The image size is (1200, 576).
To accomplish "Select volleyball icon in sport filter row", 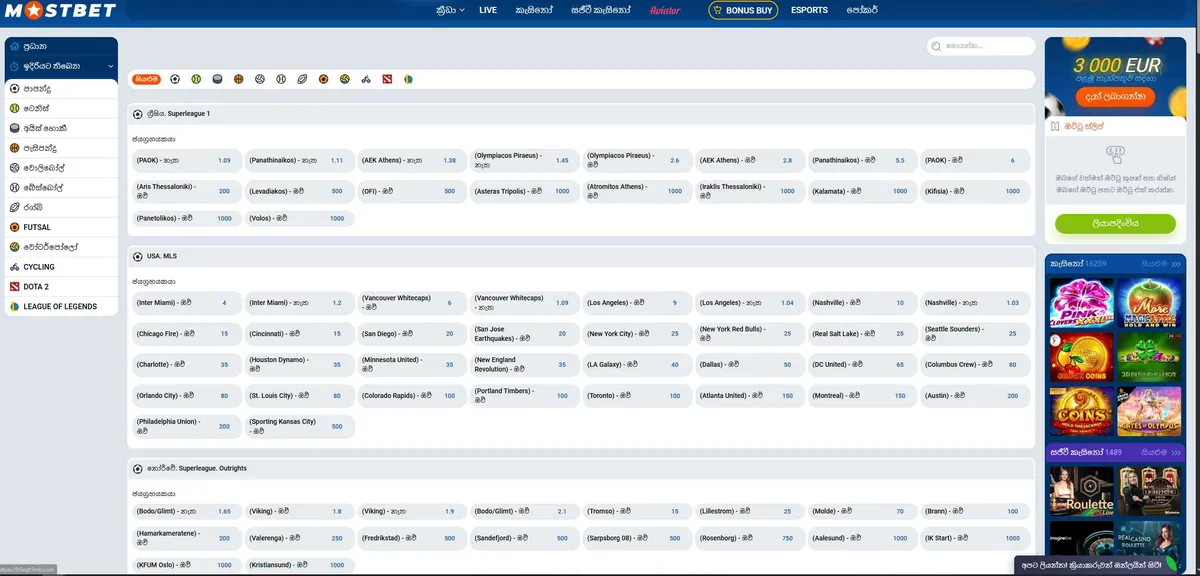I will (x=260, y=79).
